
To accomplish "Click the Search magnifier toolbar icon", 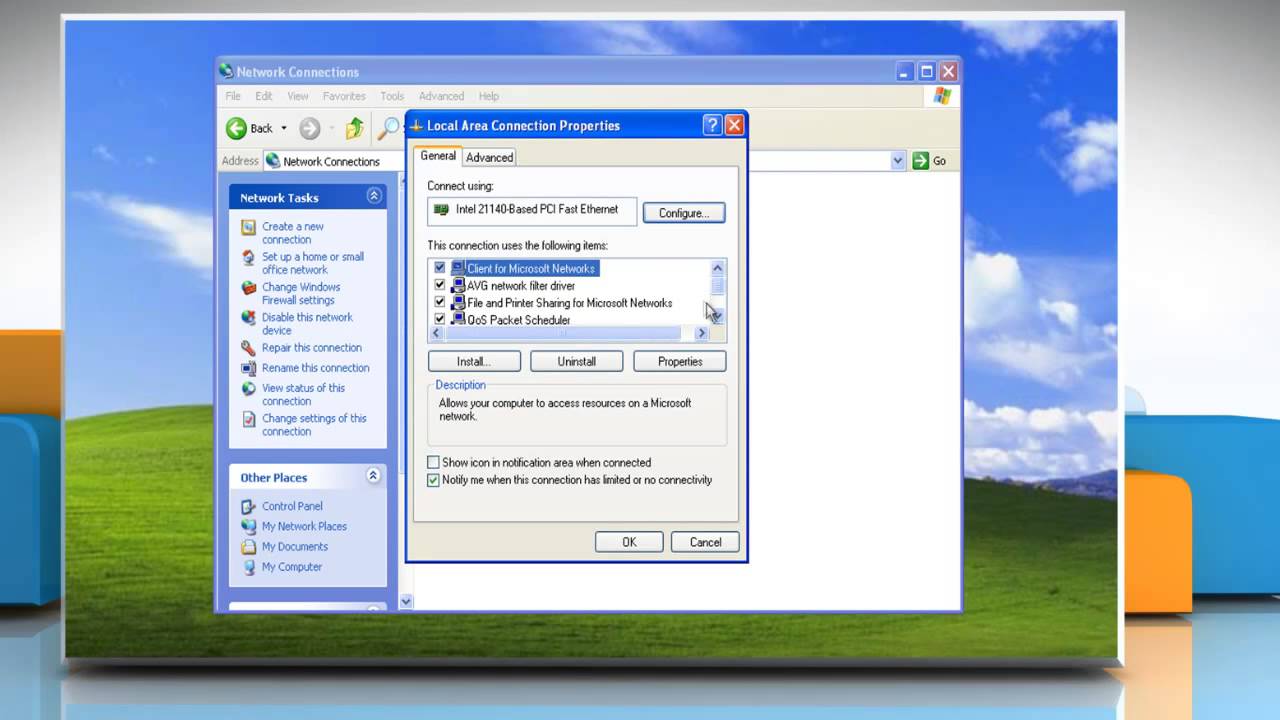I will click(388, 128).
